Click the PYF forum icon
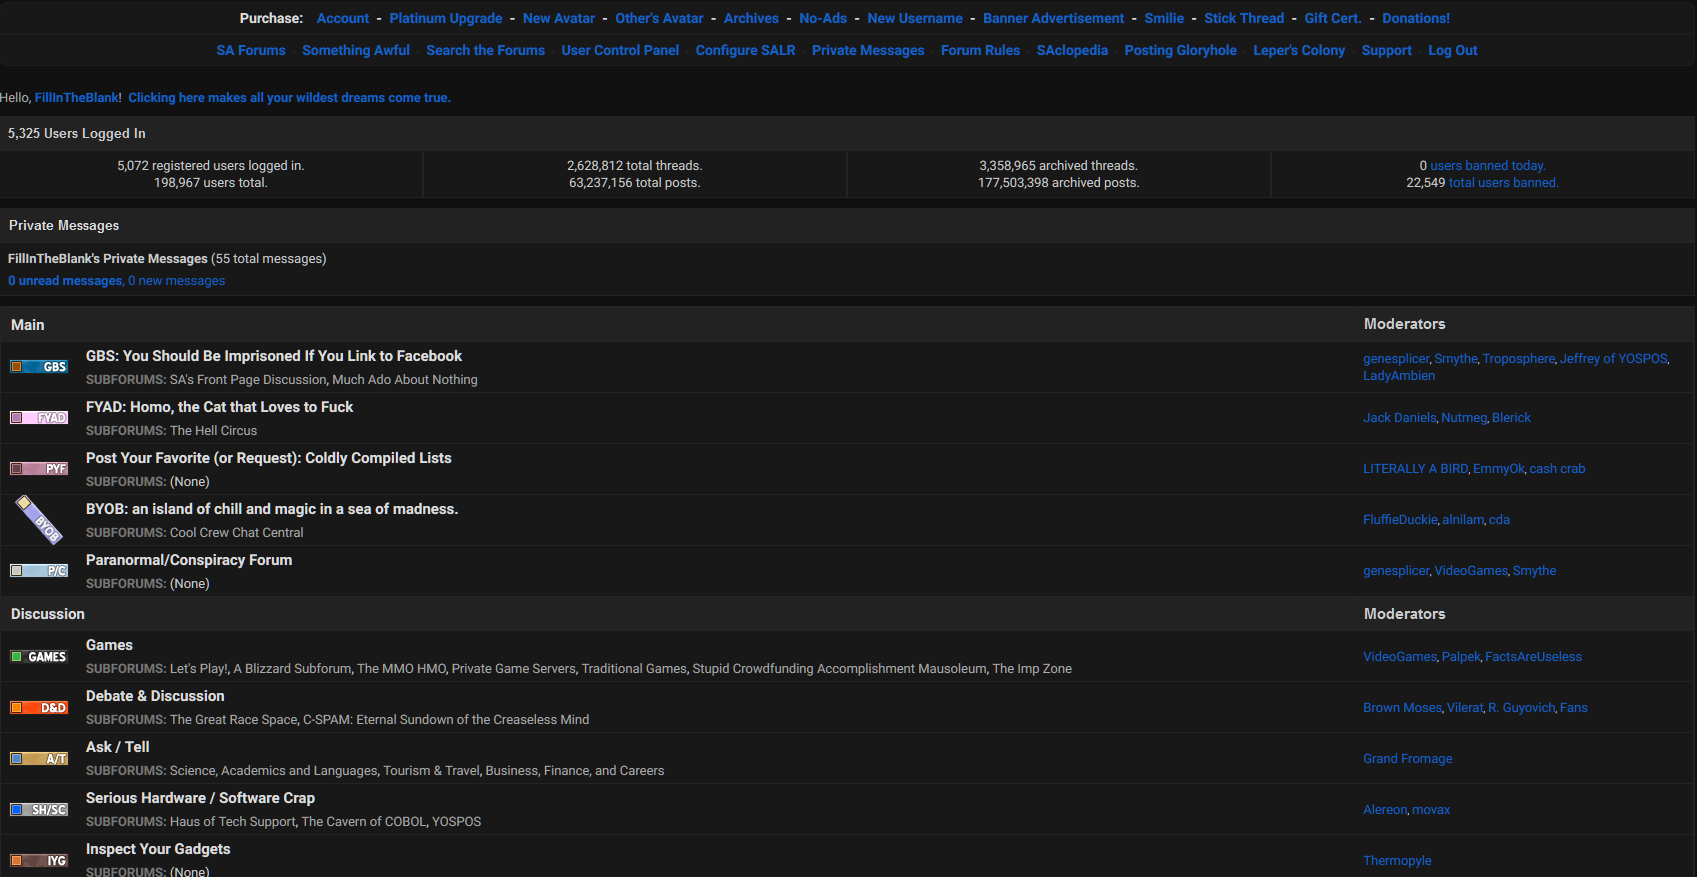 pyautogui.click(x=39, y=469)
